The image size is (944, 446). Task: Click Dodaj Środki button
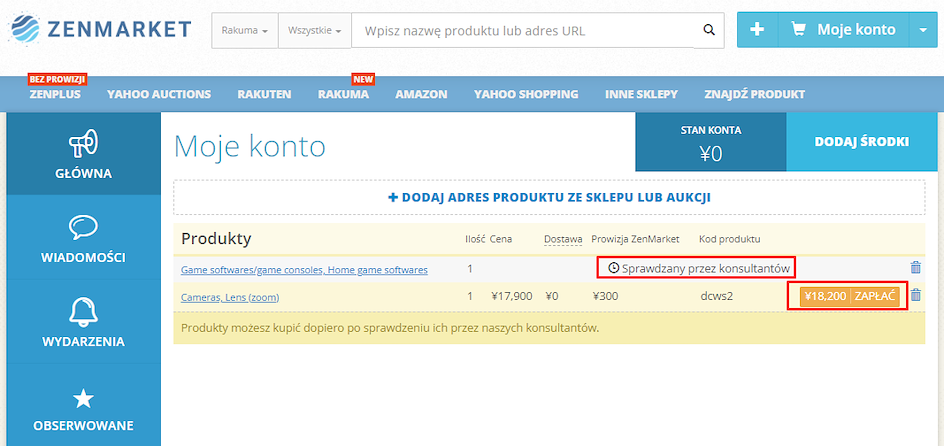click(x=862, y=142)
